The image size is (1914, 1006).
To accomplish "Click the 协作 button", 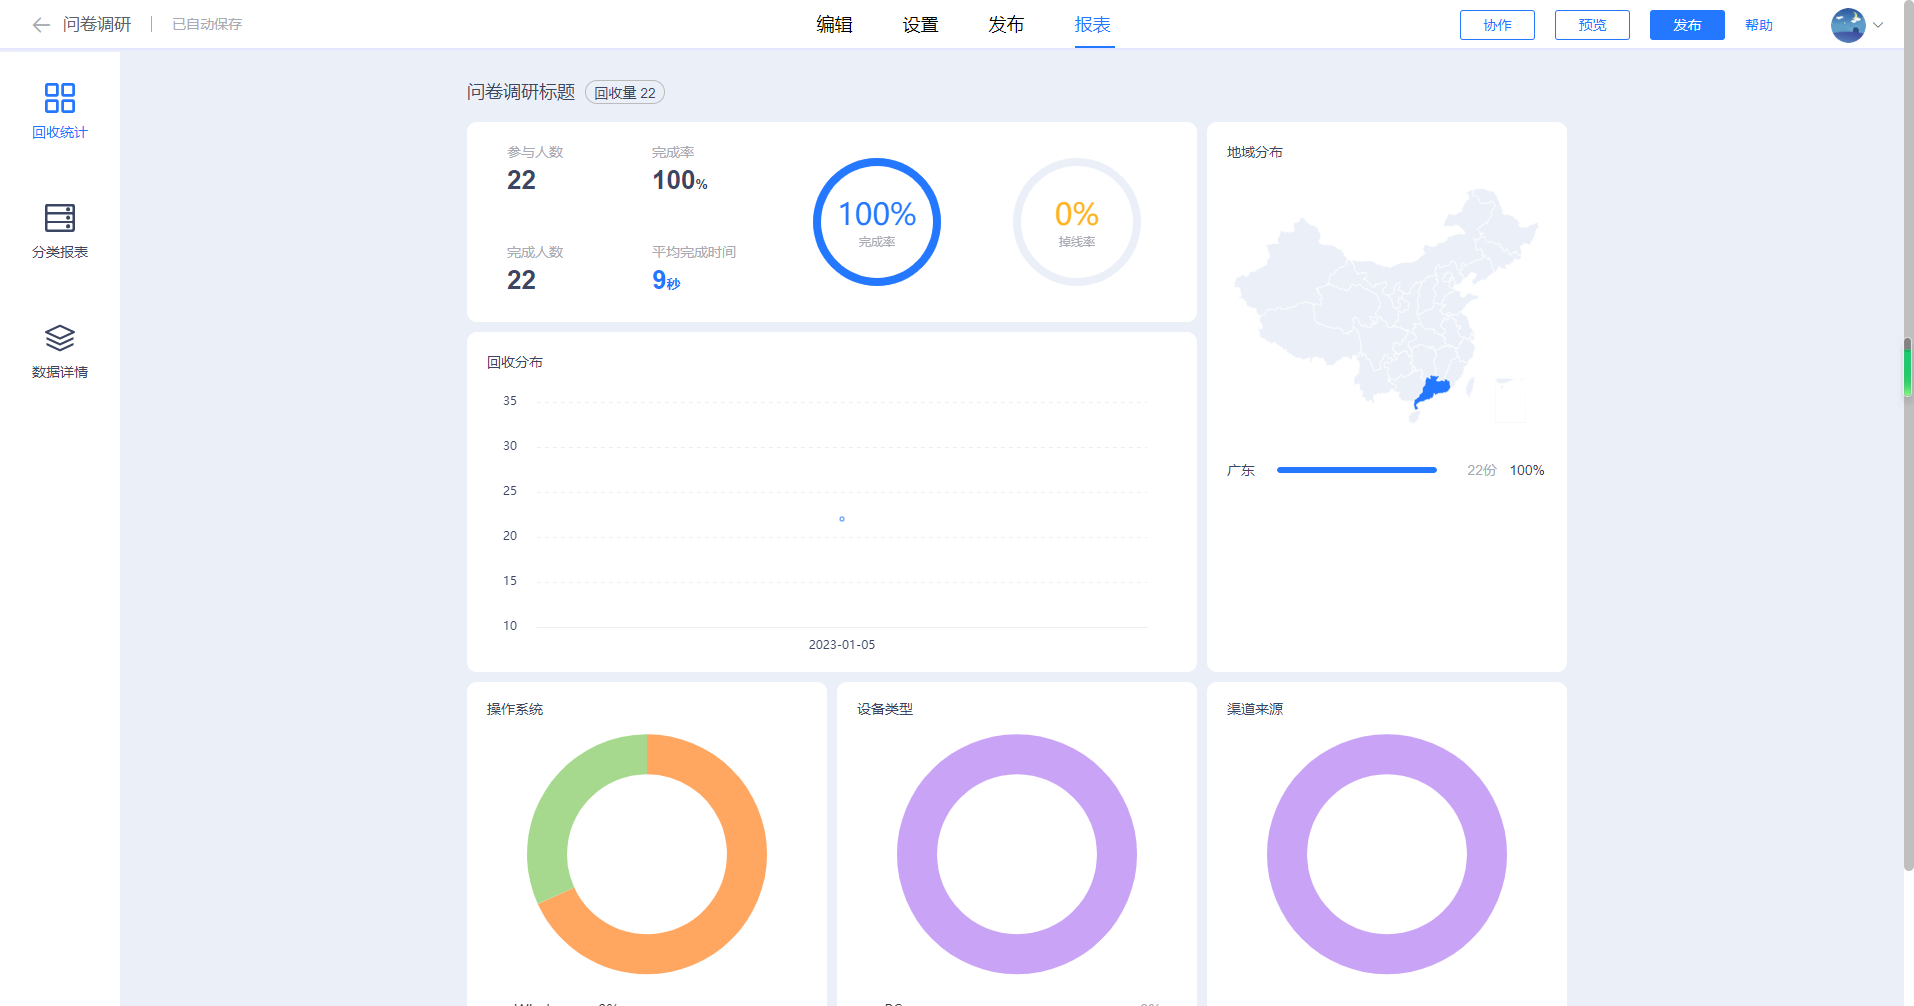I will pos(1497,25).
